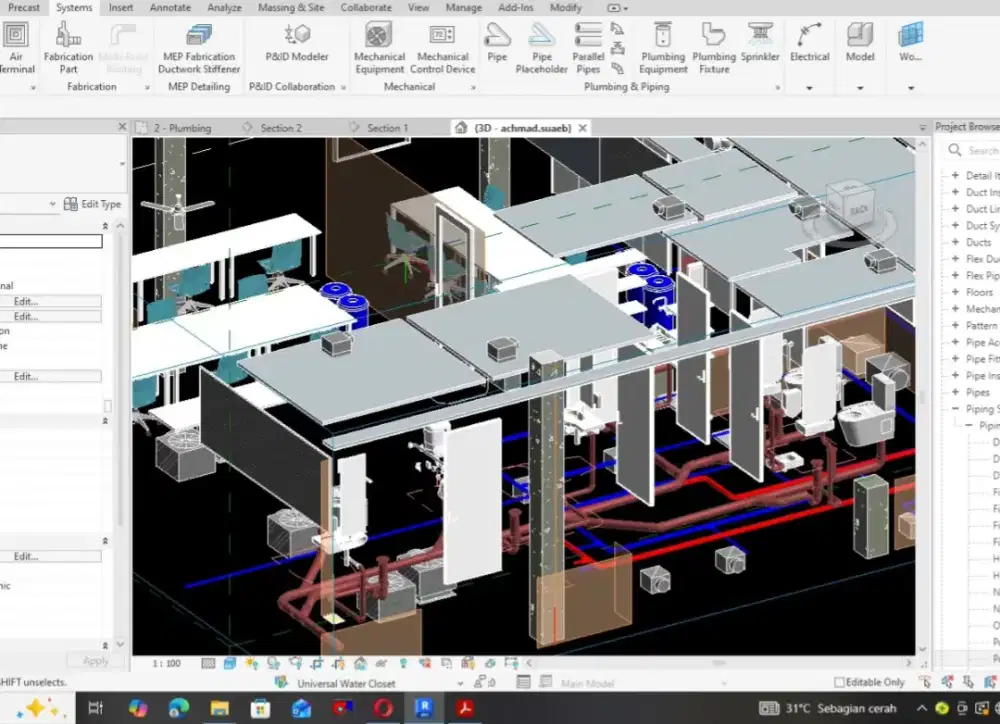Expand the Floors node in Project Browser

955,292
